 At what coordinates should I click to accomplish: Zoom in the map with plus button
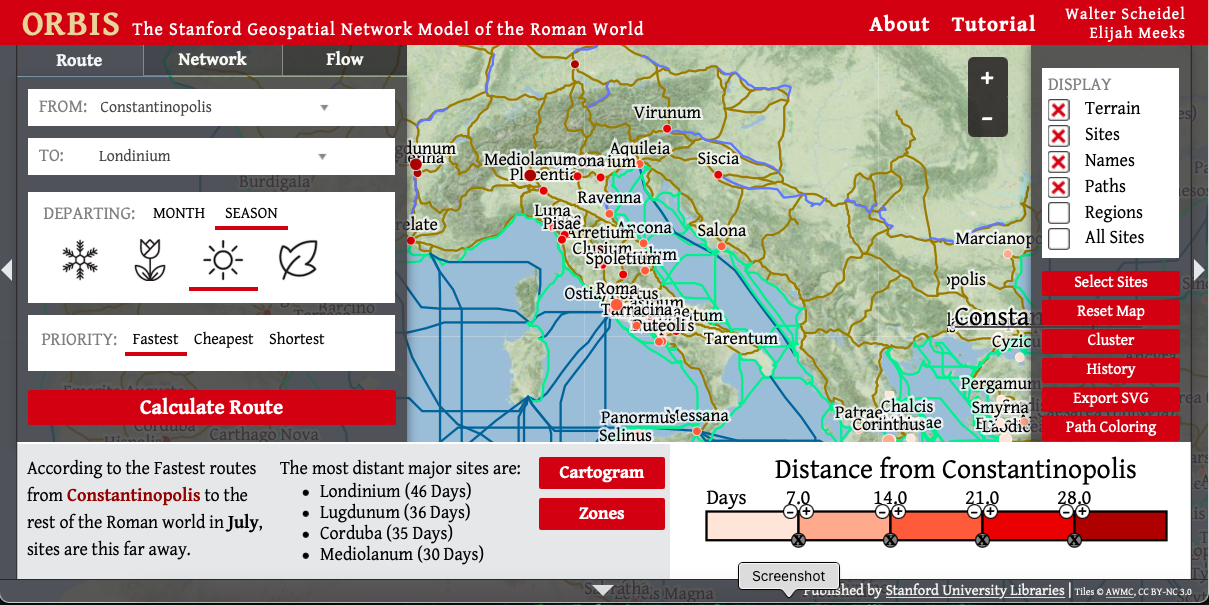click(x=987, y=78)
